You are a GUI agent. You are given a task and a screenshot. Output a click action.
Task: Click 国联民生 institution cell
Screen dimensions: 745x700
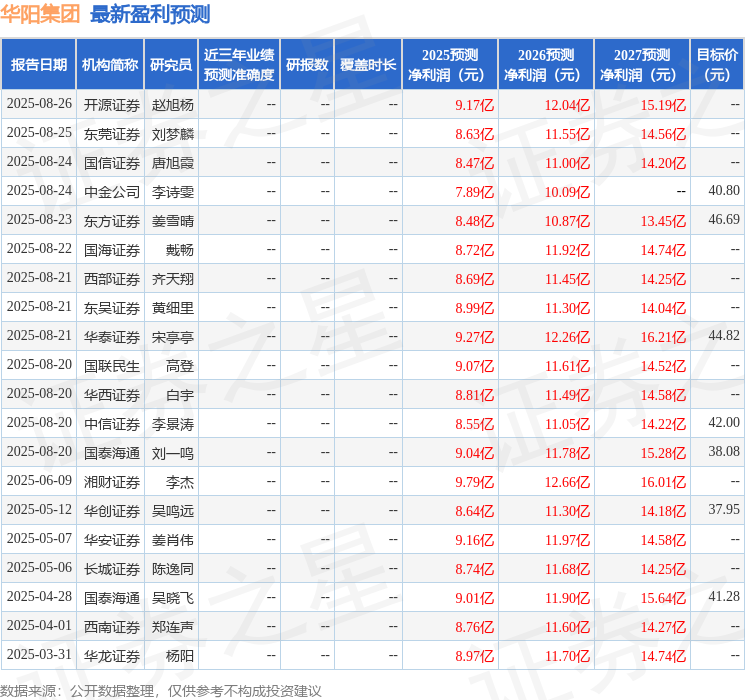(x=112, y=366)
